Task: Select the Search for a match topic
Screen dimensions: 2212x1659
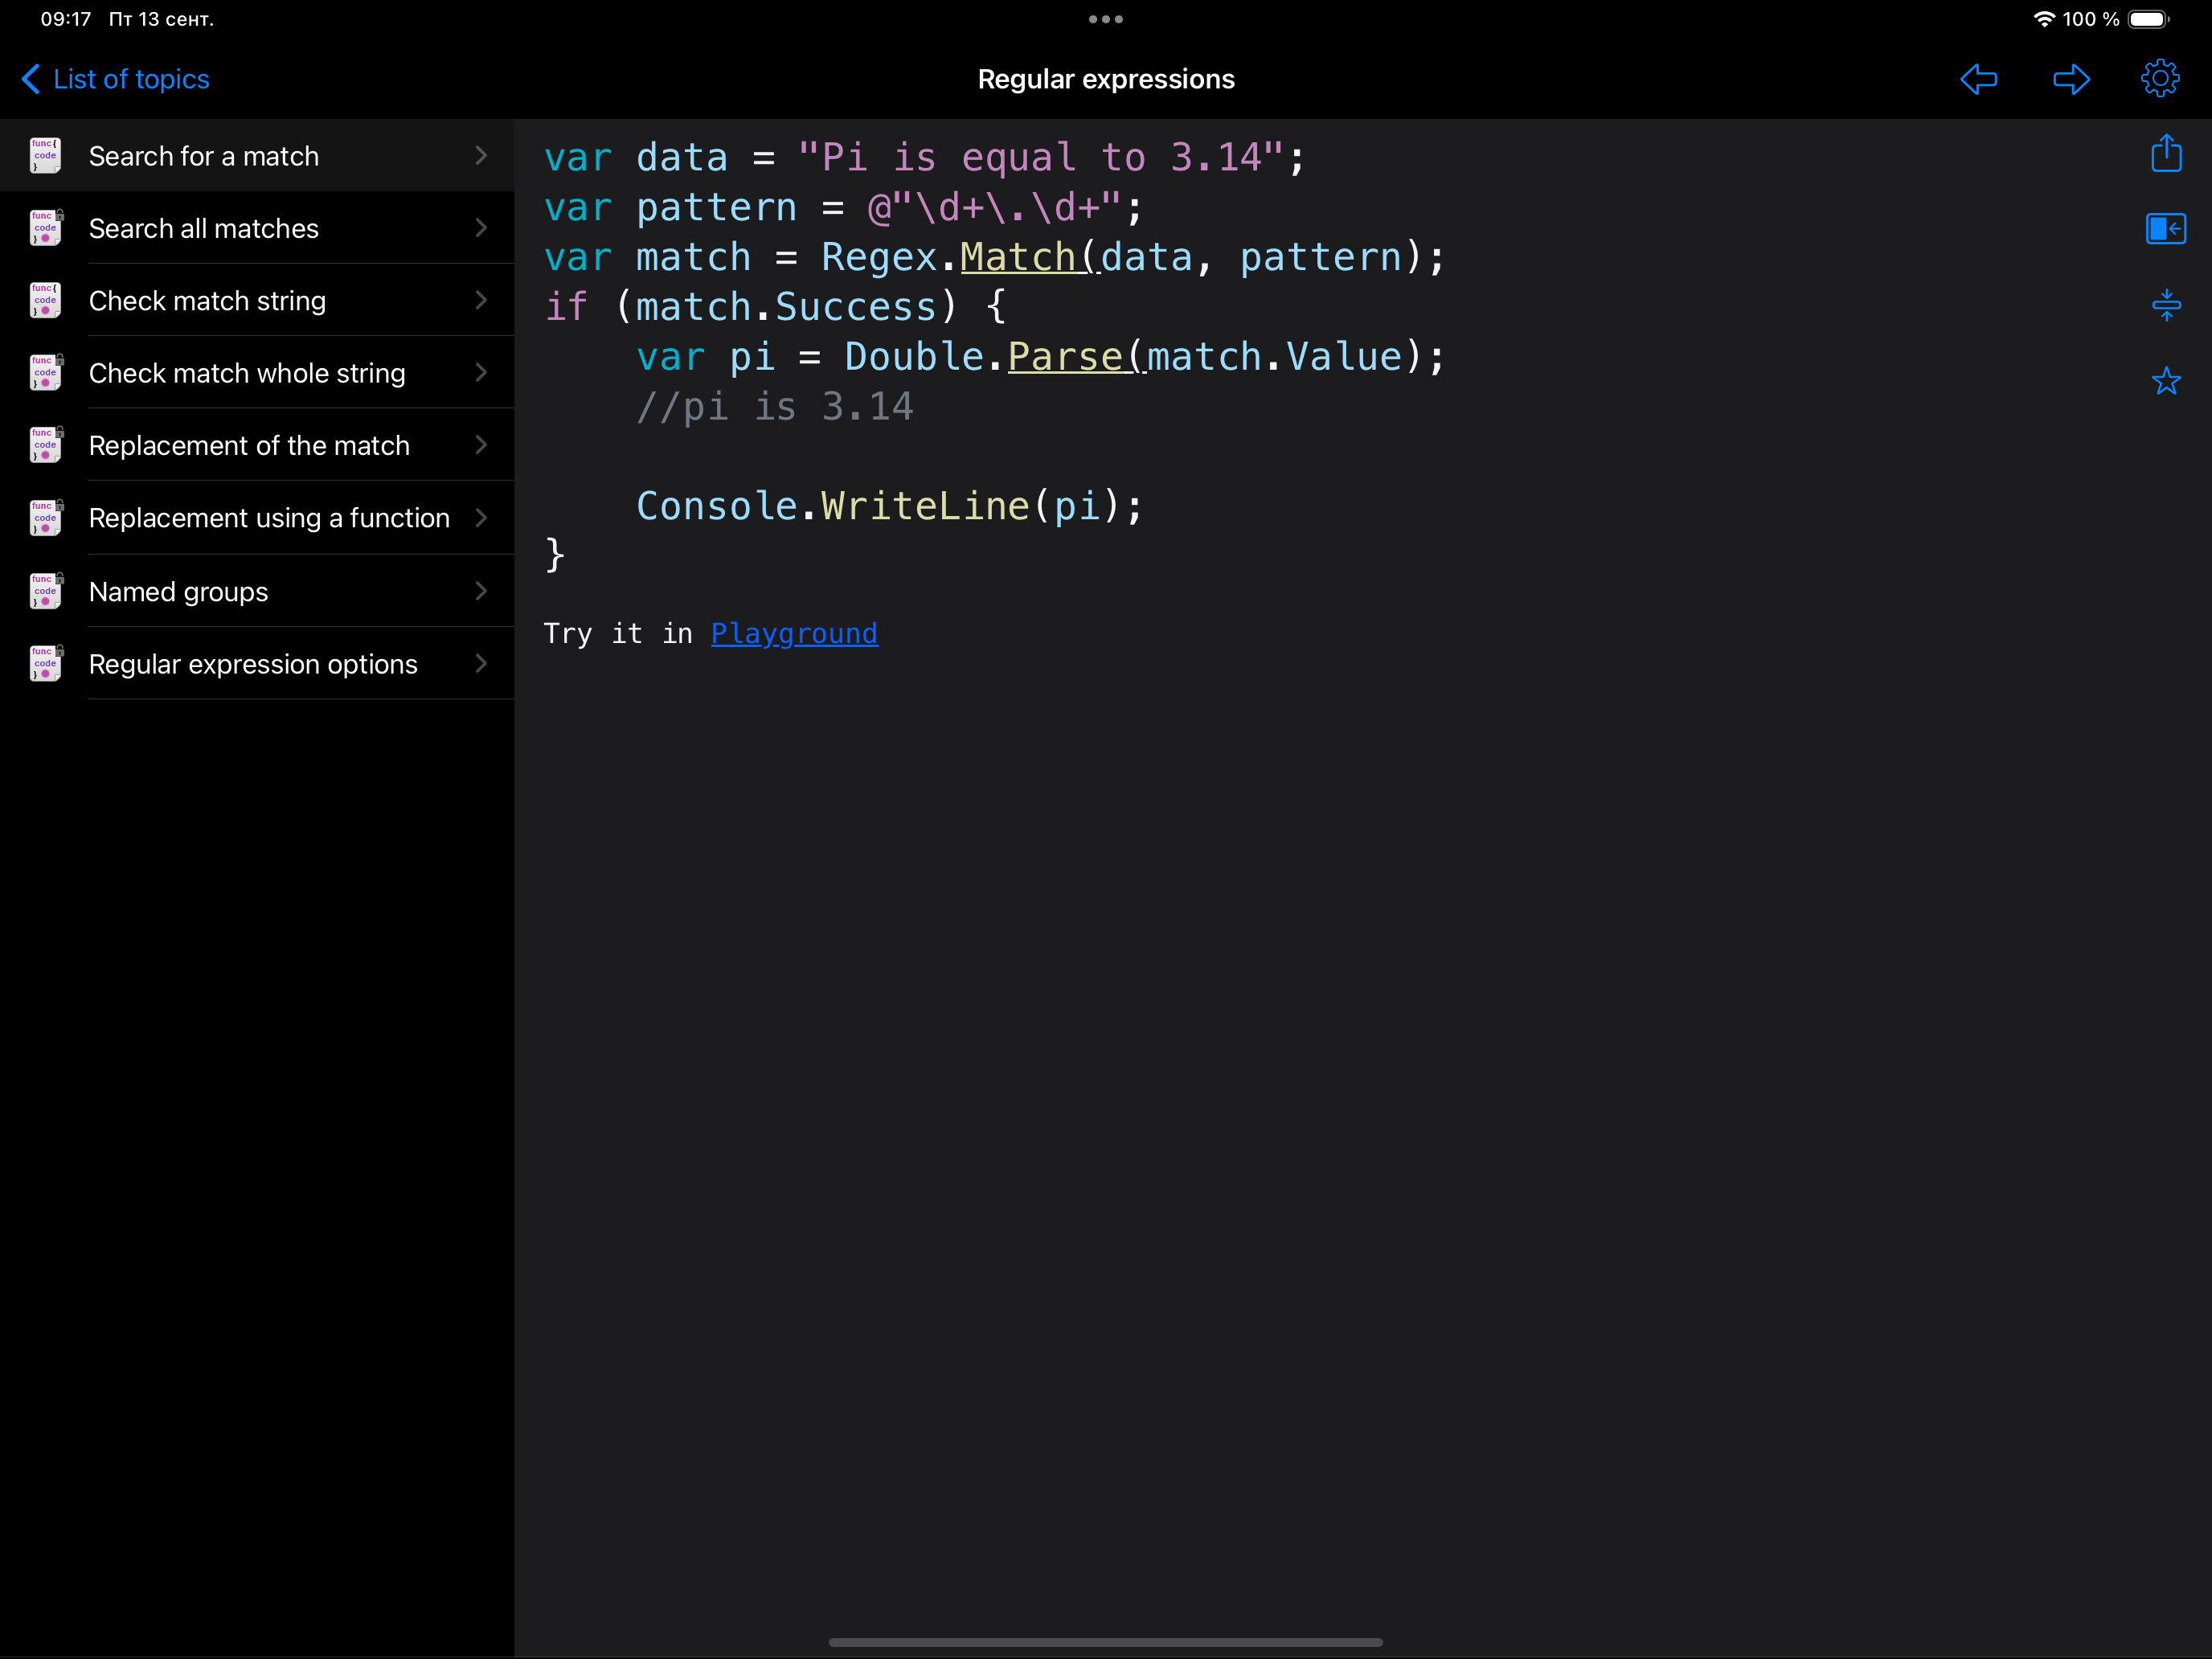Action: click(x=257, y=156)
